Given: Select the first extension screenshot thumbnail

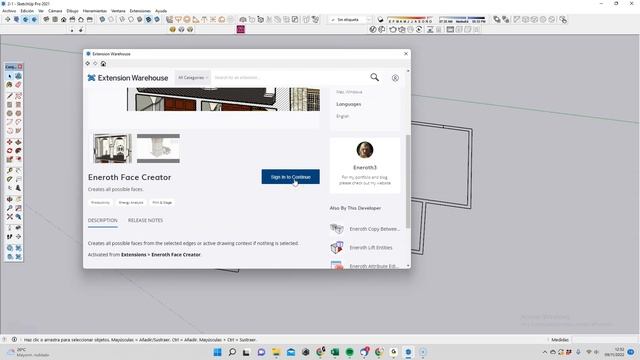Looking at the screenshot, I should (112, 149).
